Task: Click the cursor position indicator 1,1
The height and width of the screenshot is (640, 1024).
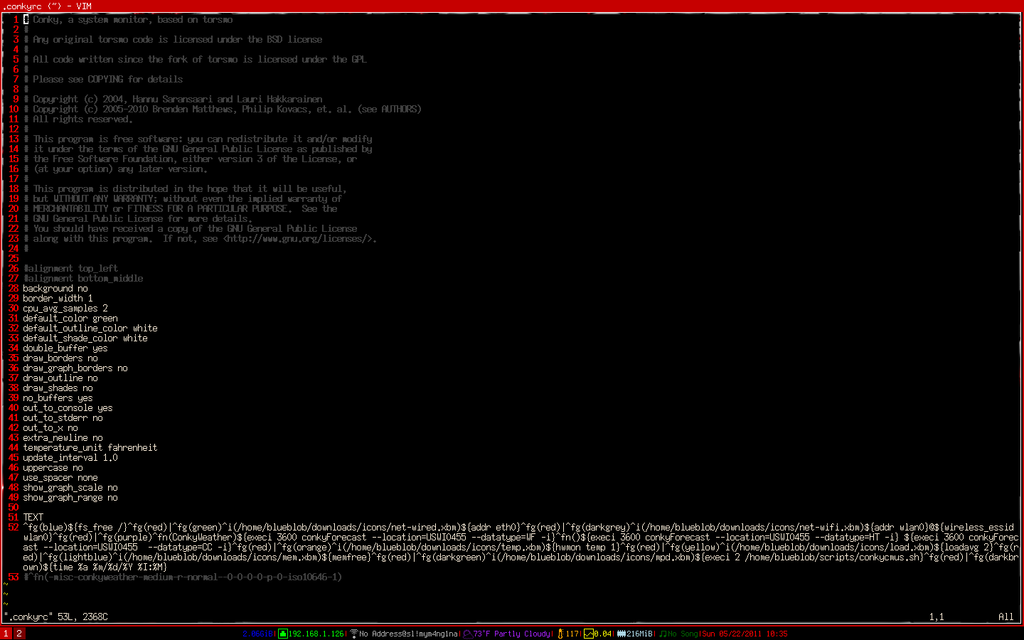Action: [938, 616]
